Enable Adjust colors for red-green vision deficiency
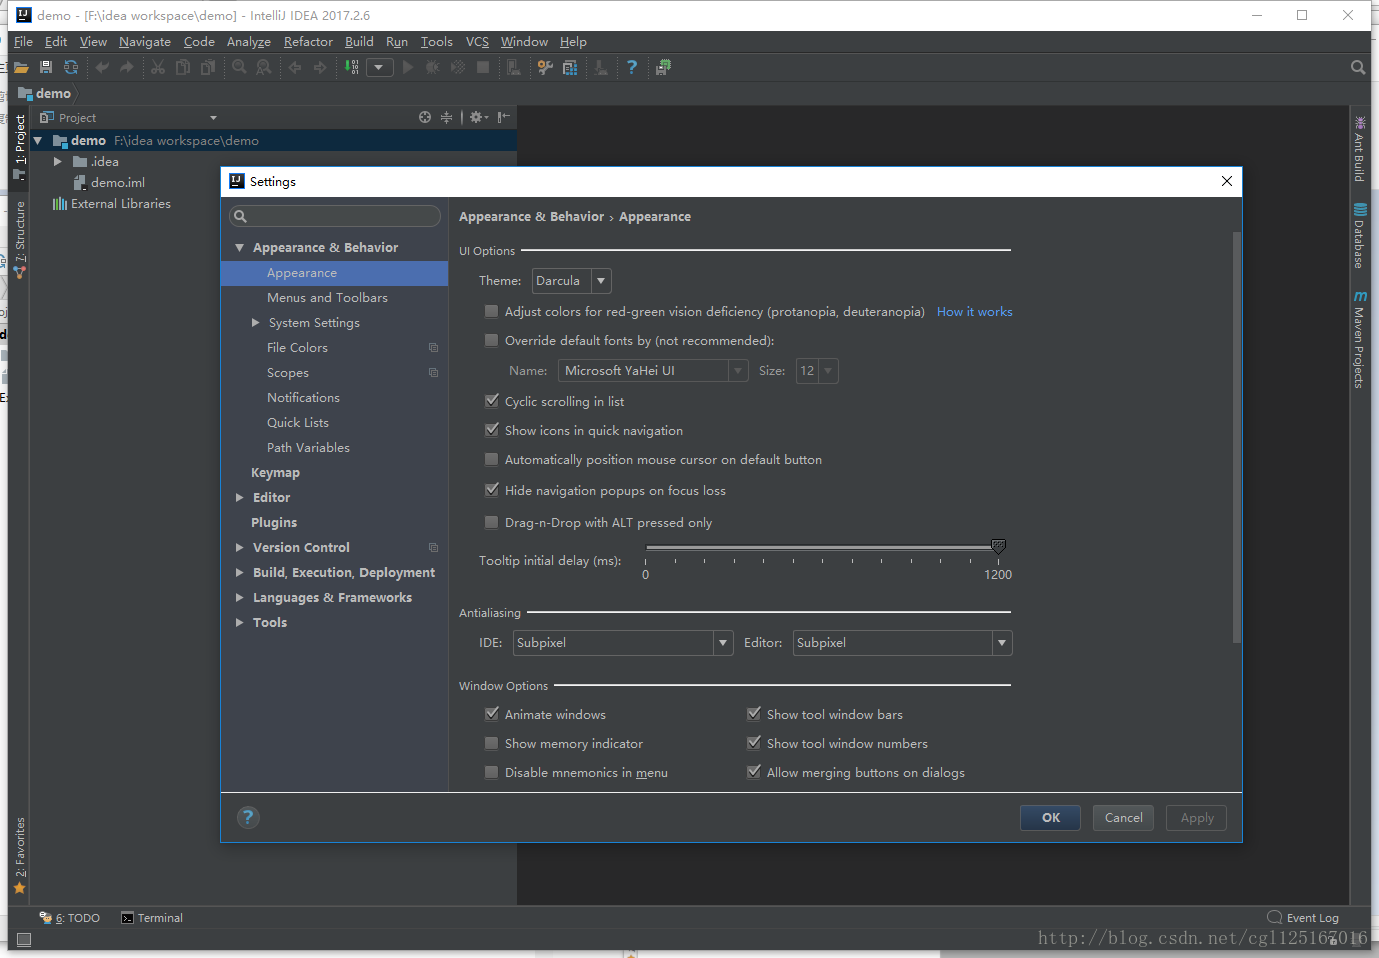This screenshot has height=958, width=1379. point(491,311)
